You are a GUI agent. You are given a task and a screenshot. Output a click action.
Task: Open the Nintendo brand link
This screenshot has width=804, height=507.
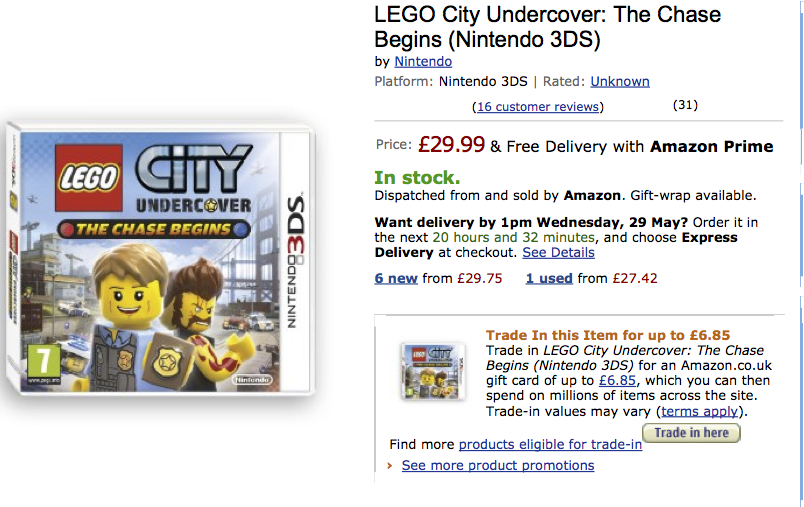point(423,61)
